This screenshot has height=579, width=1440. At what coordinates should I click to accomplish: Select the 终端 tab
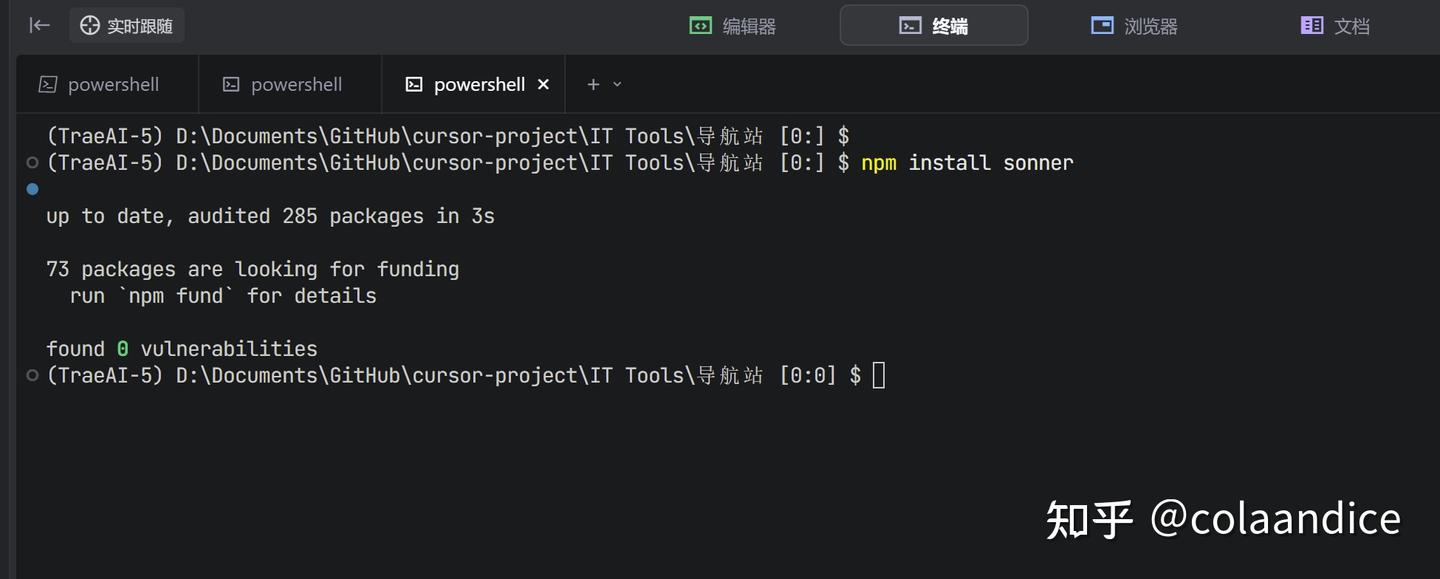[x=933, y=26]
